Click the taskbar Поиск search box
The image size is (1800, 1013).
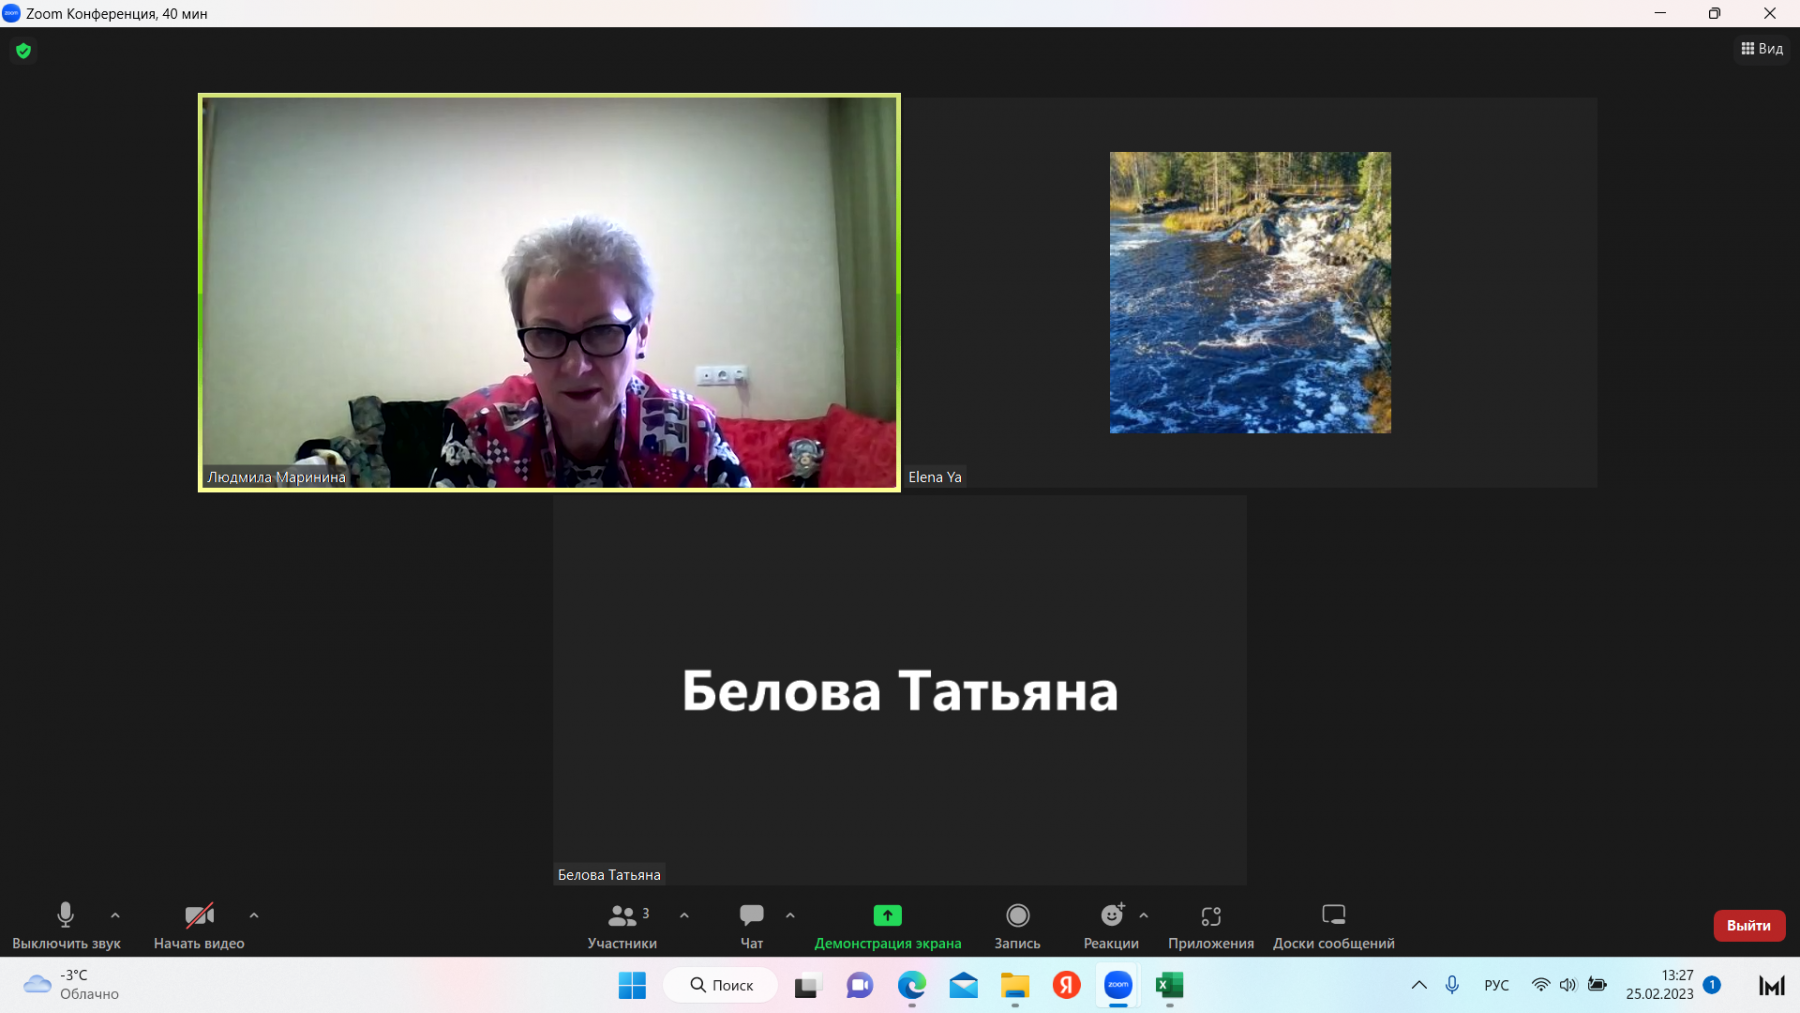[720, 985]
